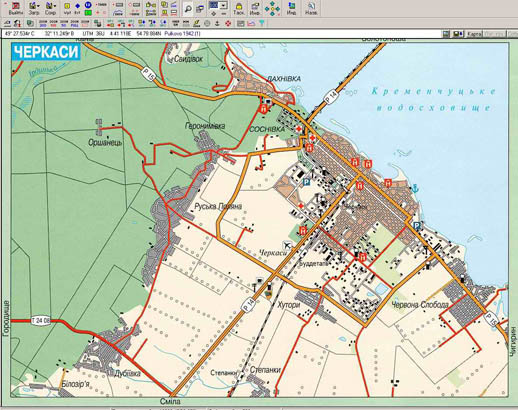
Task: Click the Инф info toolbar button
Action: click(x=255, y=9)
